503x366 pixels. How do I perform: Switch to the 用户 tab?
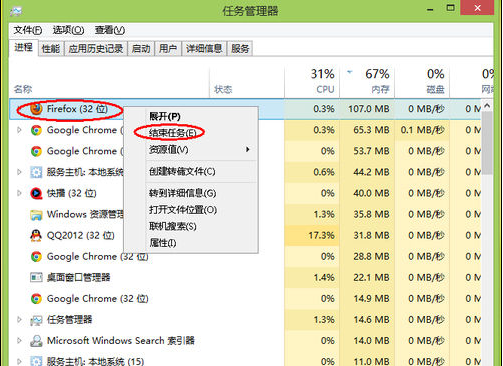tap(168, 49)
